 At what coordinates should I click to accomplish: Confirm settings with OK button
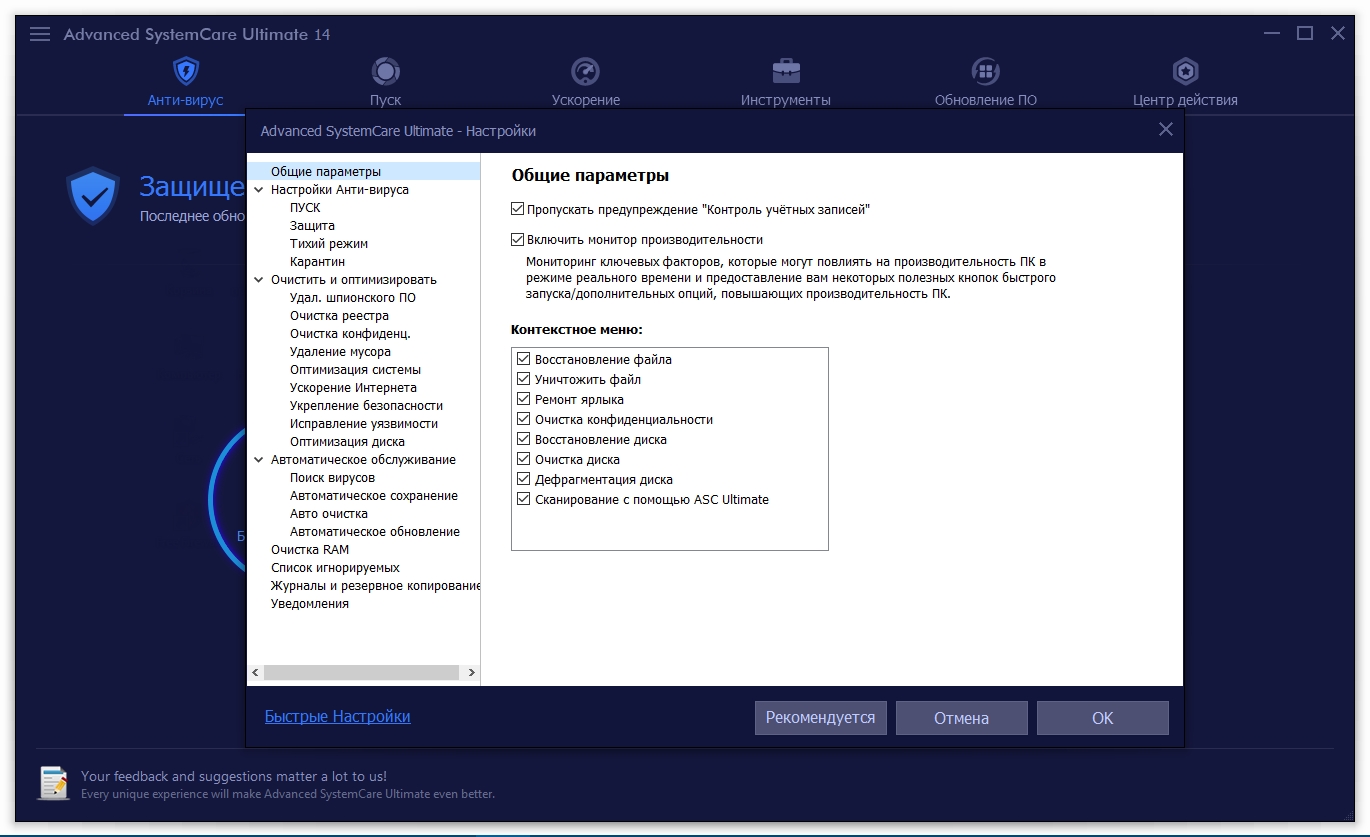1102,718
